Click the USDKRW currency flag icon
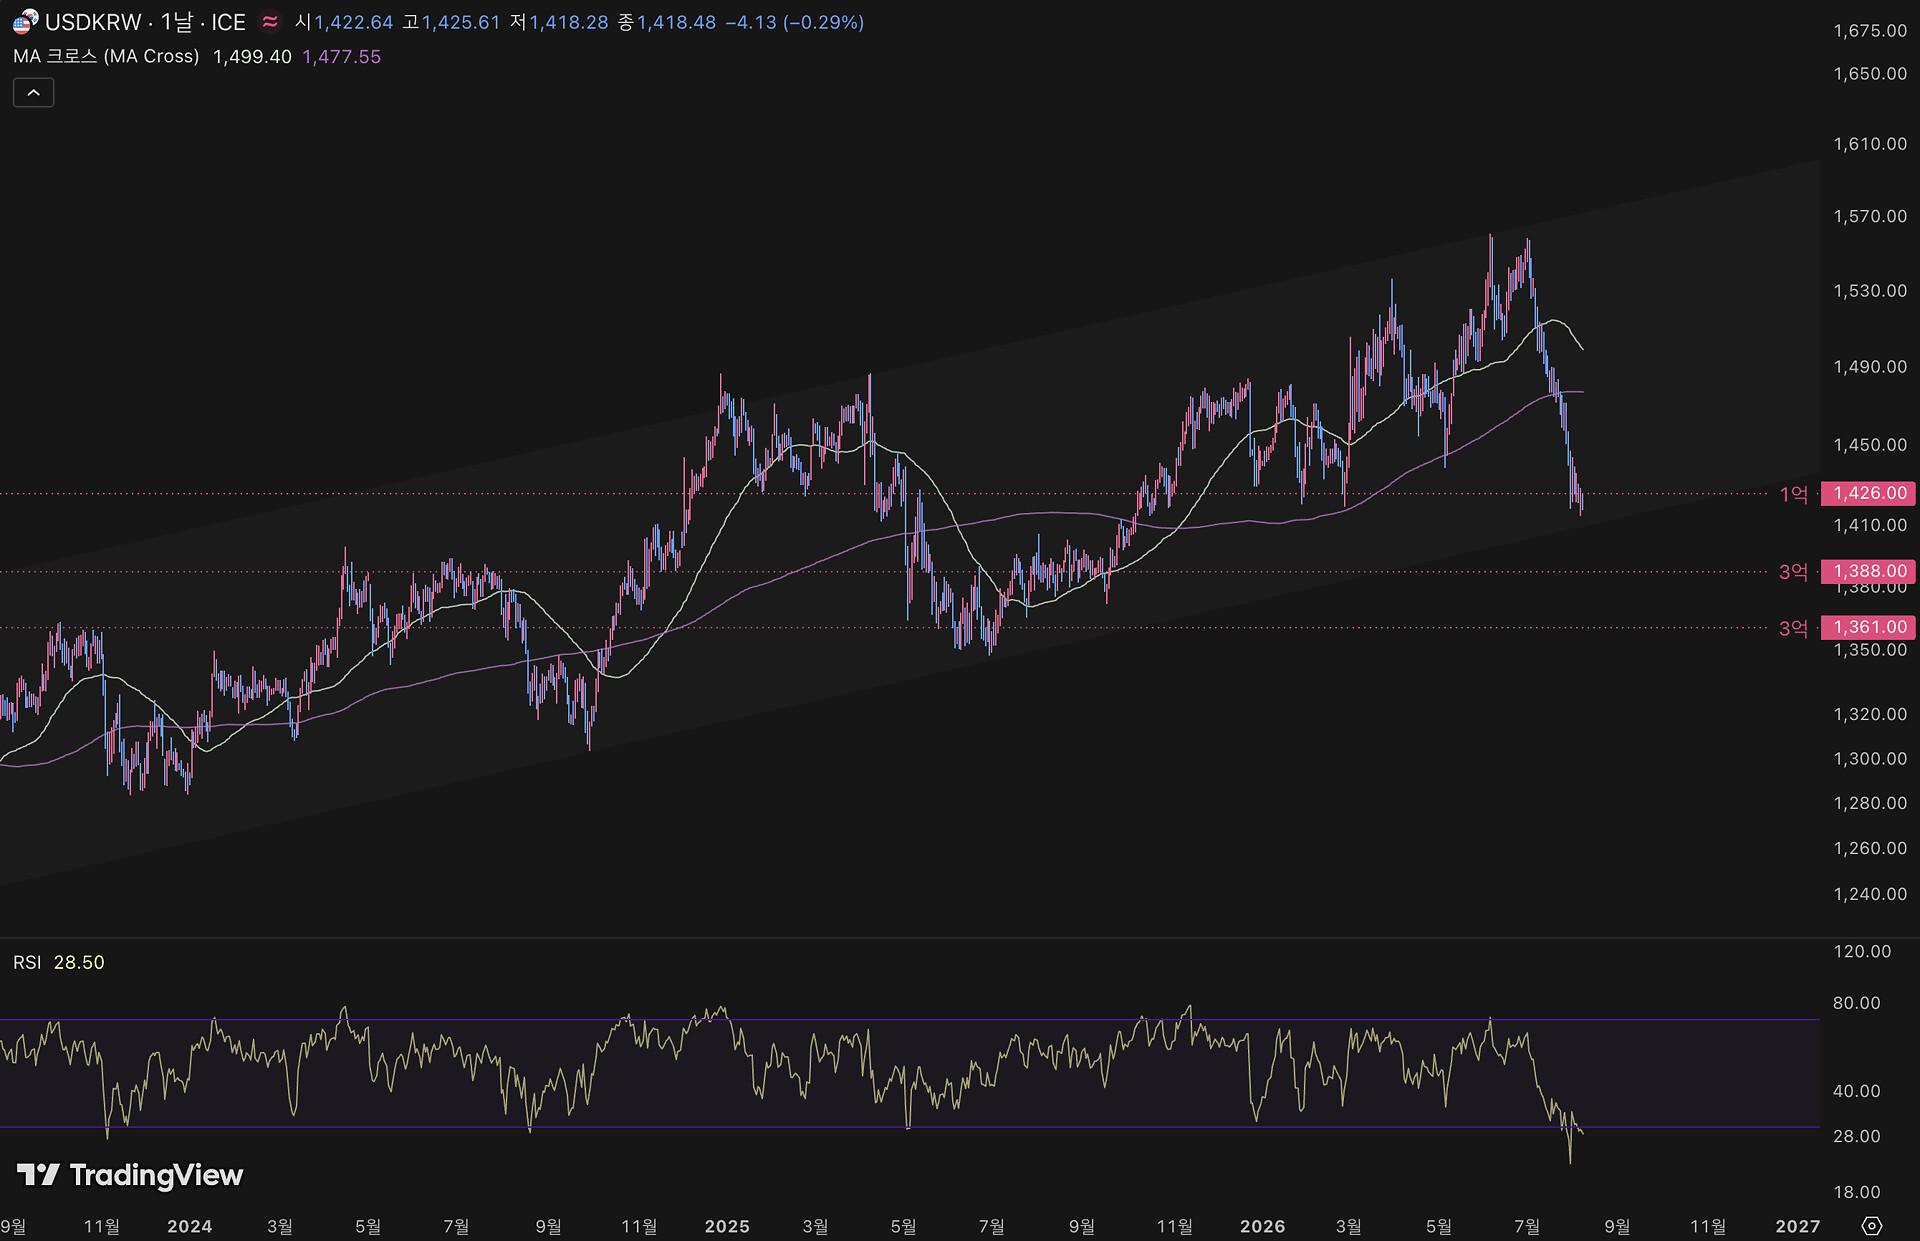Screen dimensions: 1920x1241 25,21
